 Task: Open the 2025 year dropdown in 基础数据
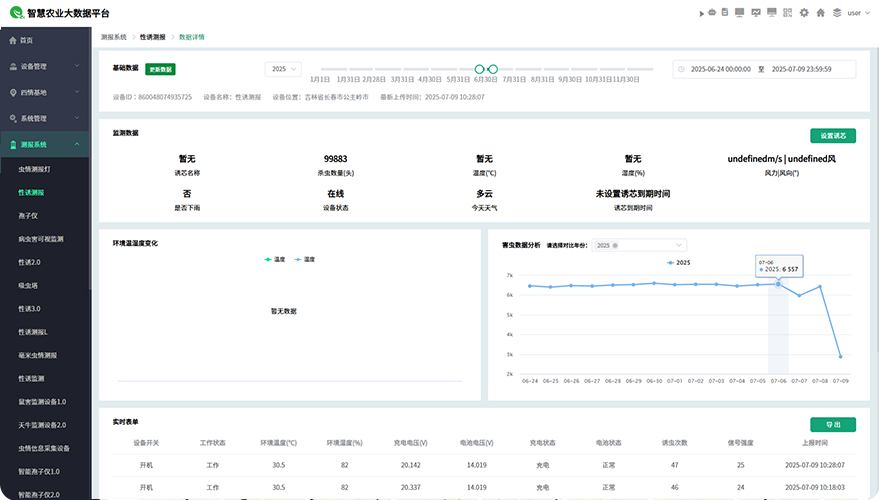[283, 69]
